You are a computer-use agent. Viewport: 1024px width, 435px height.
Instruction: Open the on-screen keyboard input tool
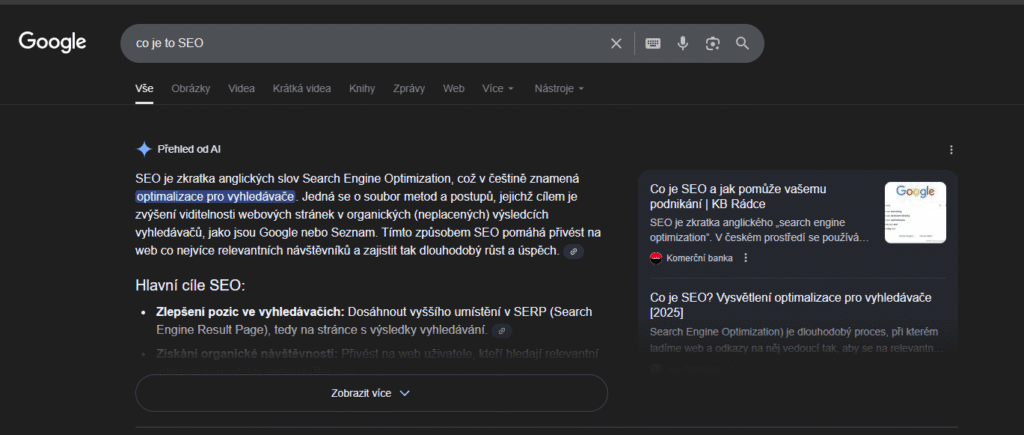[653, 43]
